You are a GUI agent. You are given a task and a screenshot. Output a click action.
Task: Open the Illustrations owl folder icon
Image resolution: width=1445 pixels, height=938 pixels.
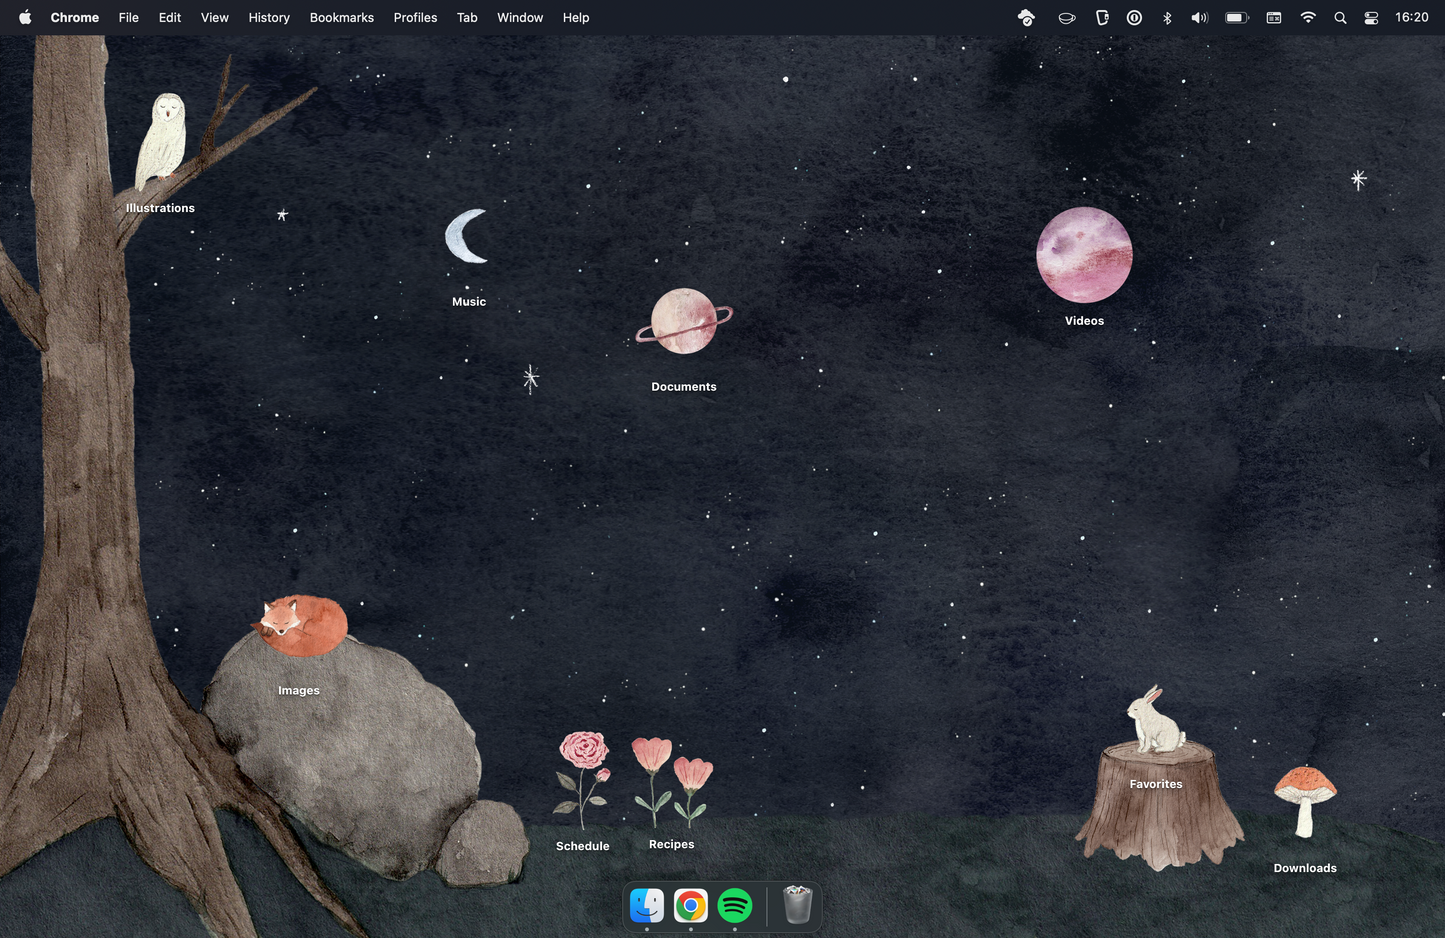pyautogui.click(x=161, y=142)
